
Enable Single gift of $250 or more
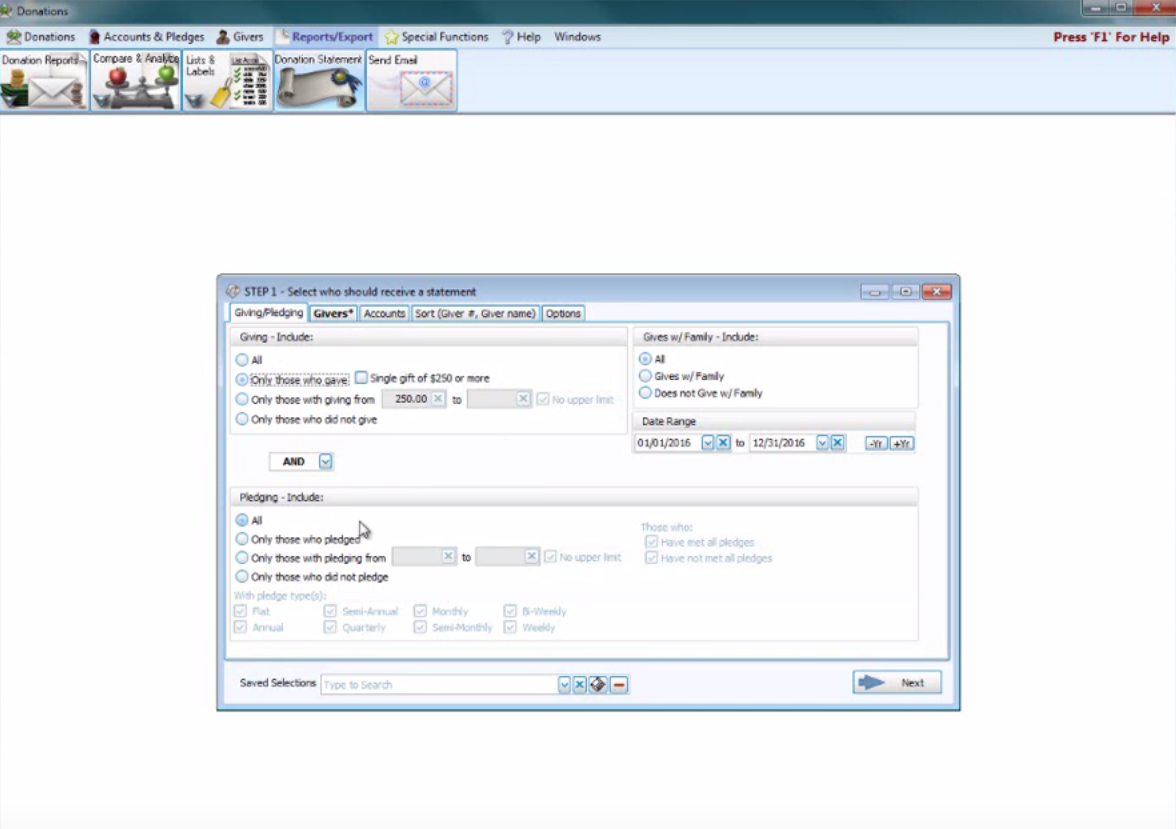pyautogui.click(x=361, y=378)
